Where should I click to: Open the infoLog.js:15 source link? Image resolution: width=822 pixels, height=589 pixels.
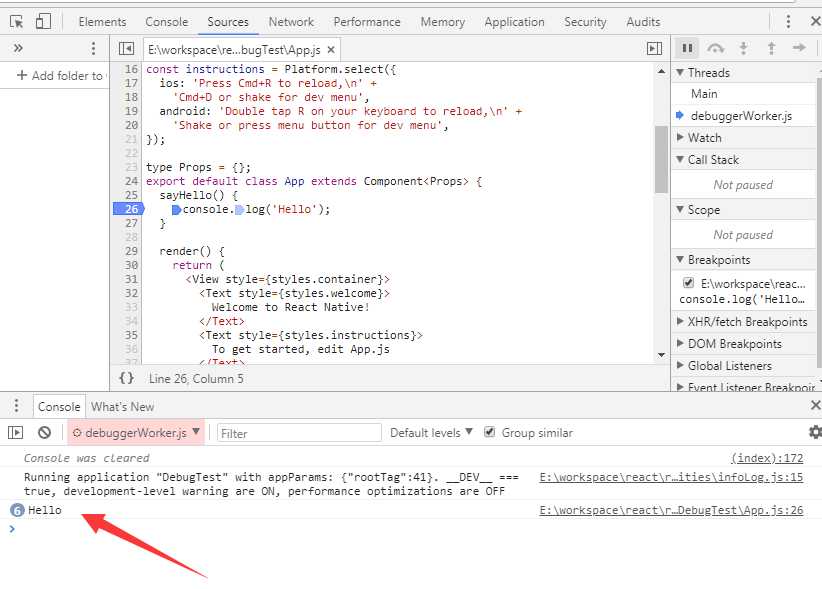(x=671, y=477)
